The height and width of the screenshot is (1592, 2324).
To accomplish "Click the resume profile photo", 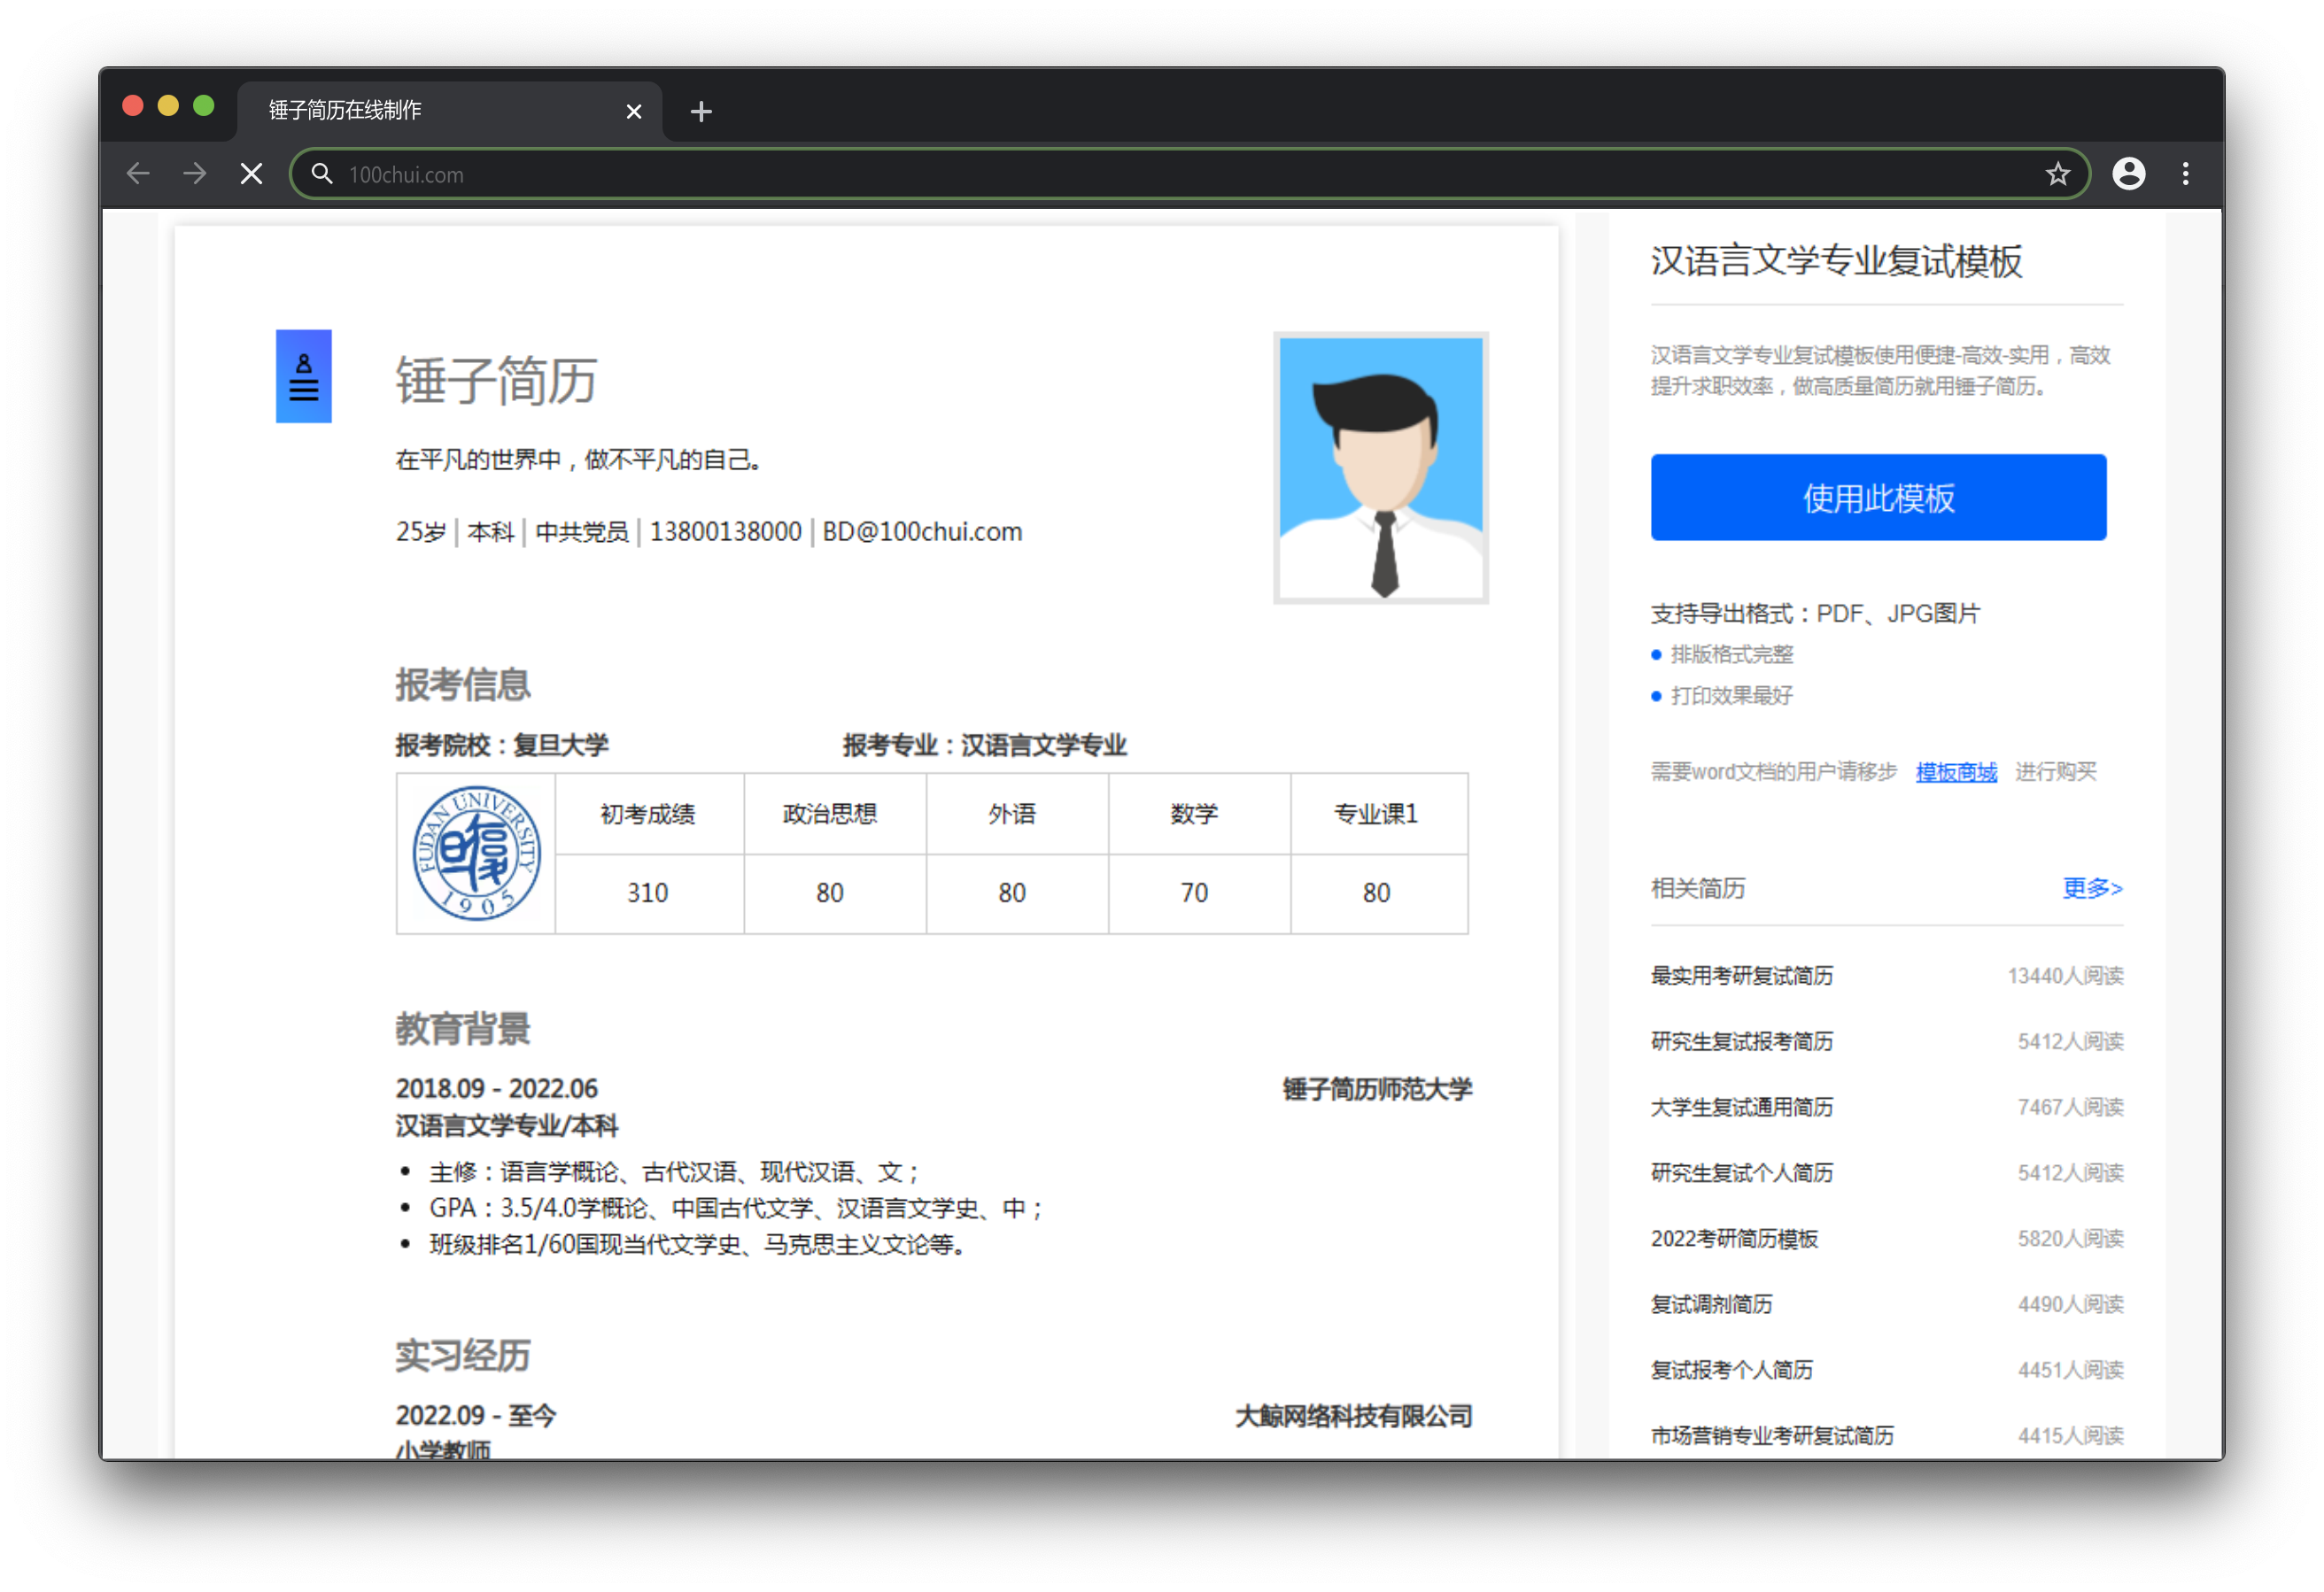I will 1381,468.
